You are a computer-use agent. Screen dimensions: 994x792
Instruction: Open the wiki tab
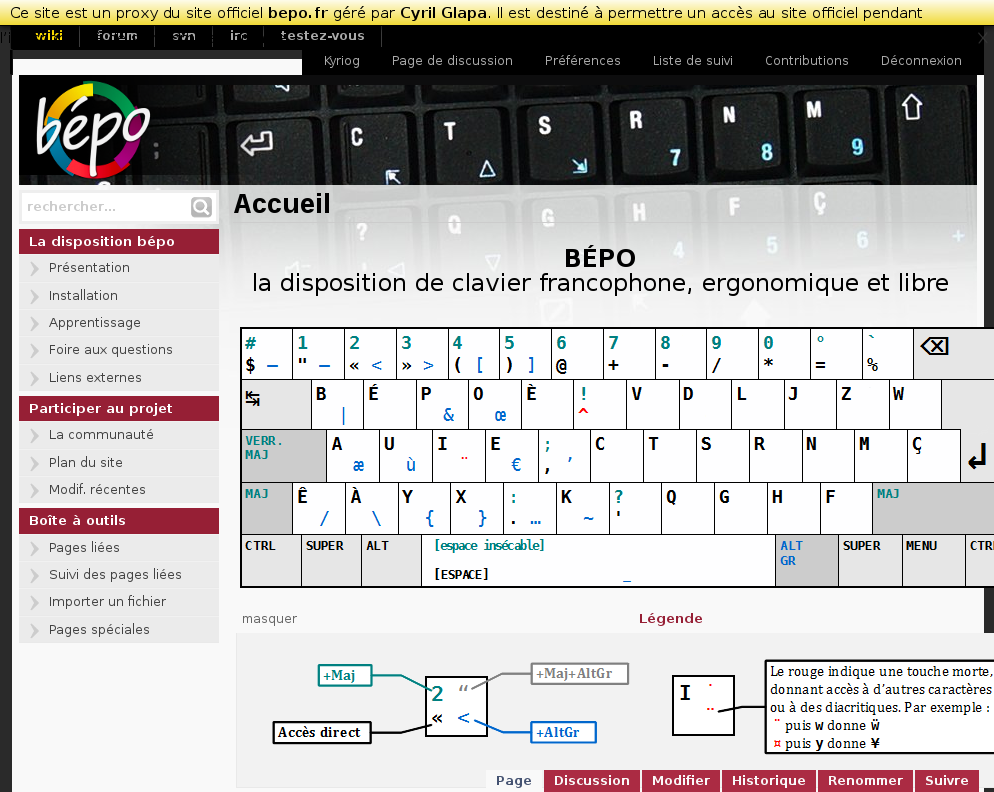point(49,36)
